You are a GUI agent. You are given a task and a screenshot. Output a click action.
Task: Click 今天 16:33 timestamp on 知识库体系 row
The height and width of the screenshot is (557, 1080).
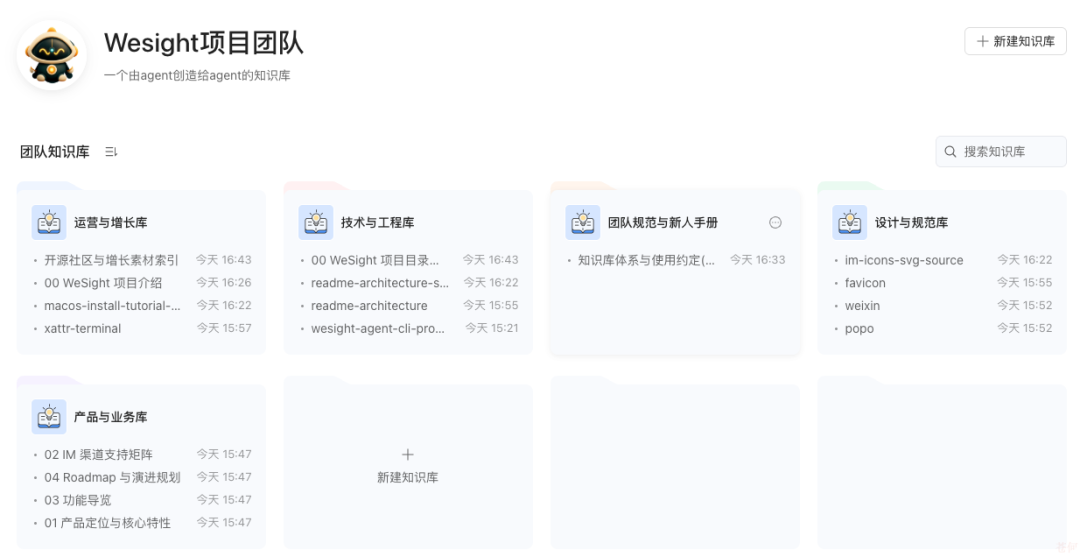coord(758,260)
